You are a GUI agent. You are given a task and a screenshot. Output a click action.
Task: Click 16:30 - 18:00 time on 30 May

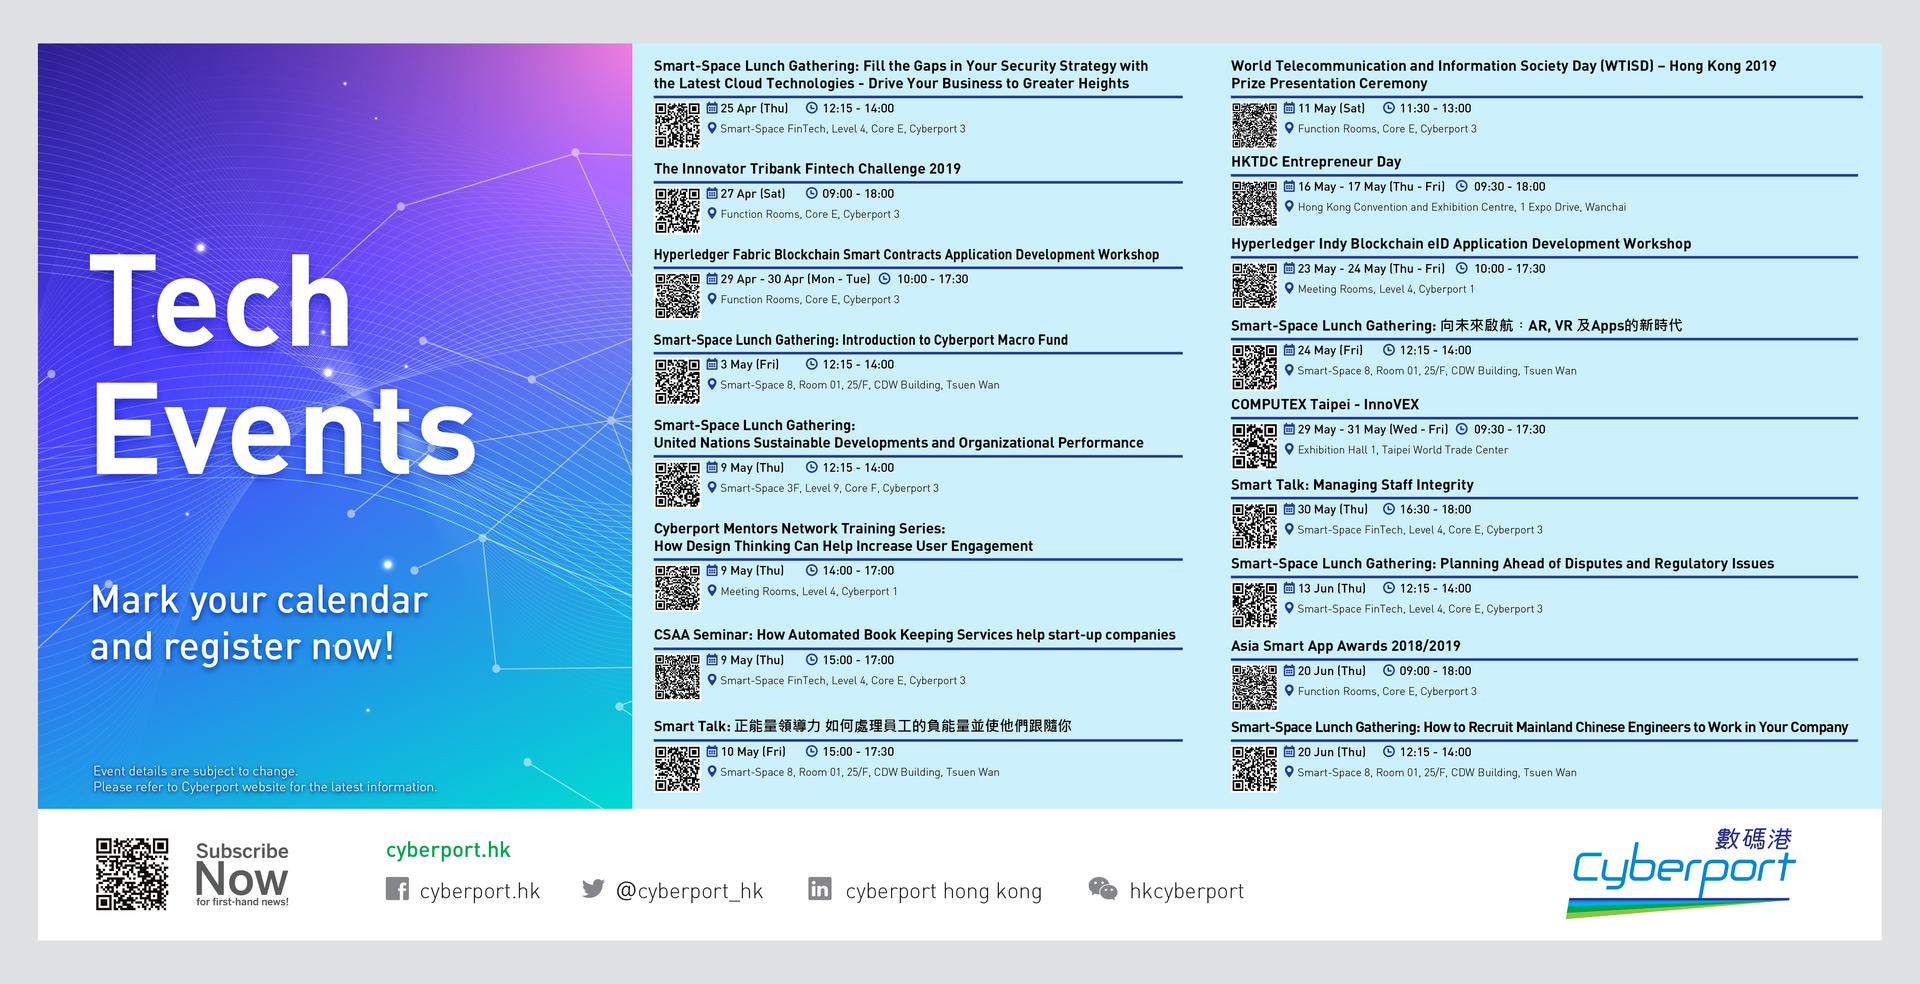click(1435, 510)
